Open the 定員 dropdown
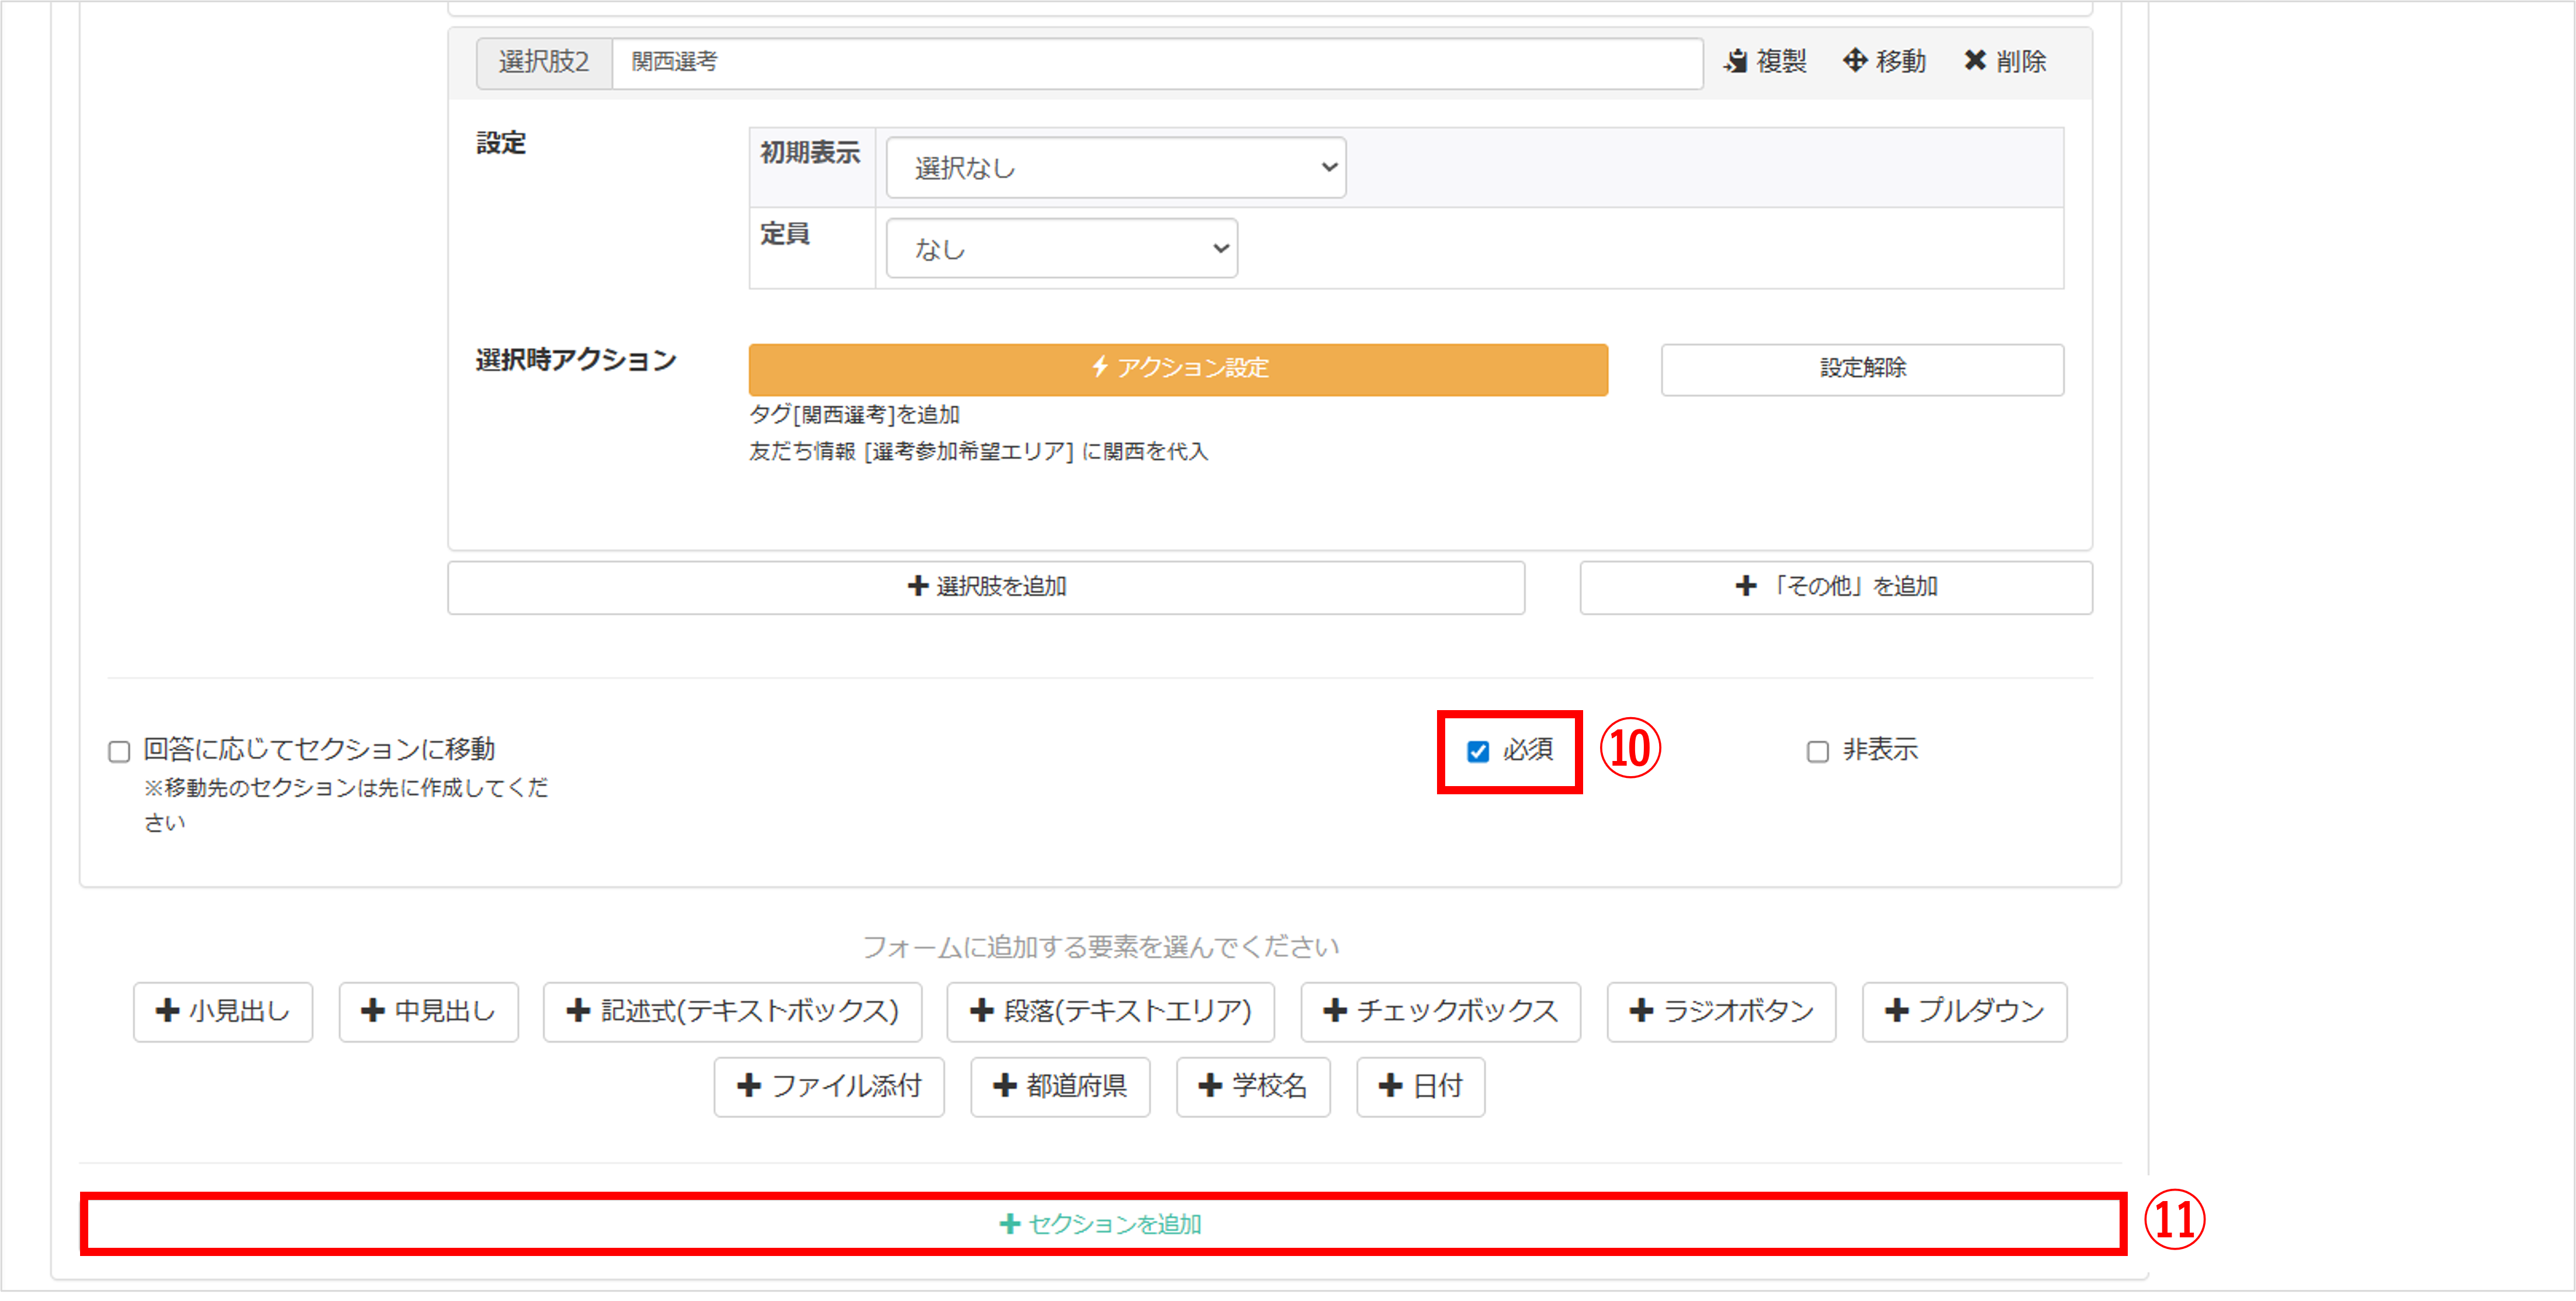The image size is (2576, 1301). [x=1061, y=249]
